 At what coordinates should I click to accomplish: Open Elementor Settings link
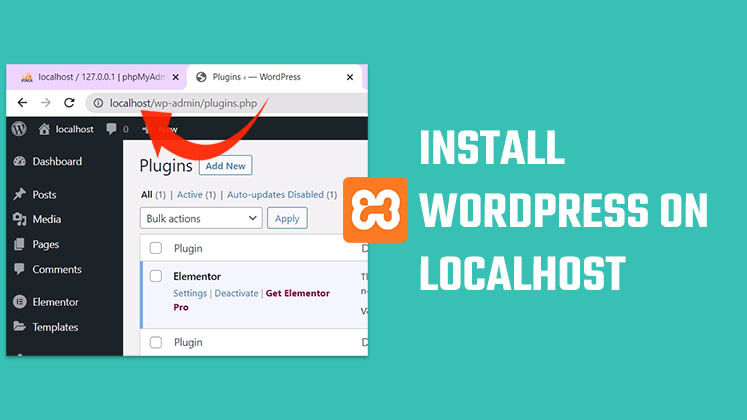click(190, 293)
